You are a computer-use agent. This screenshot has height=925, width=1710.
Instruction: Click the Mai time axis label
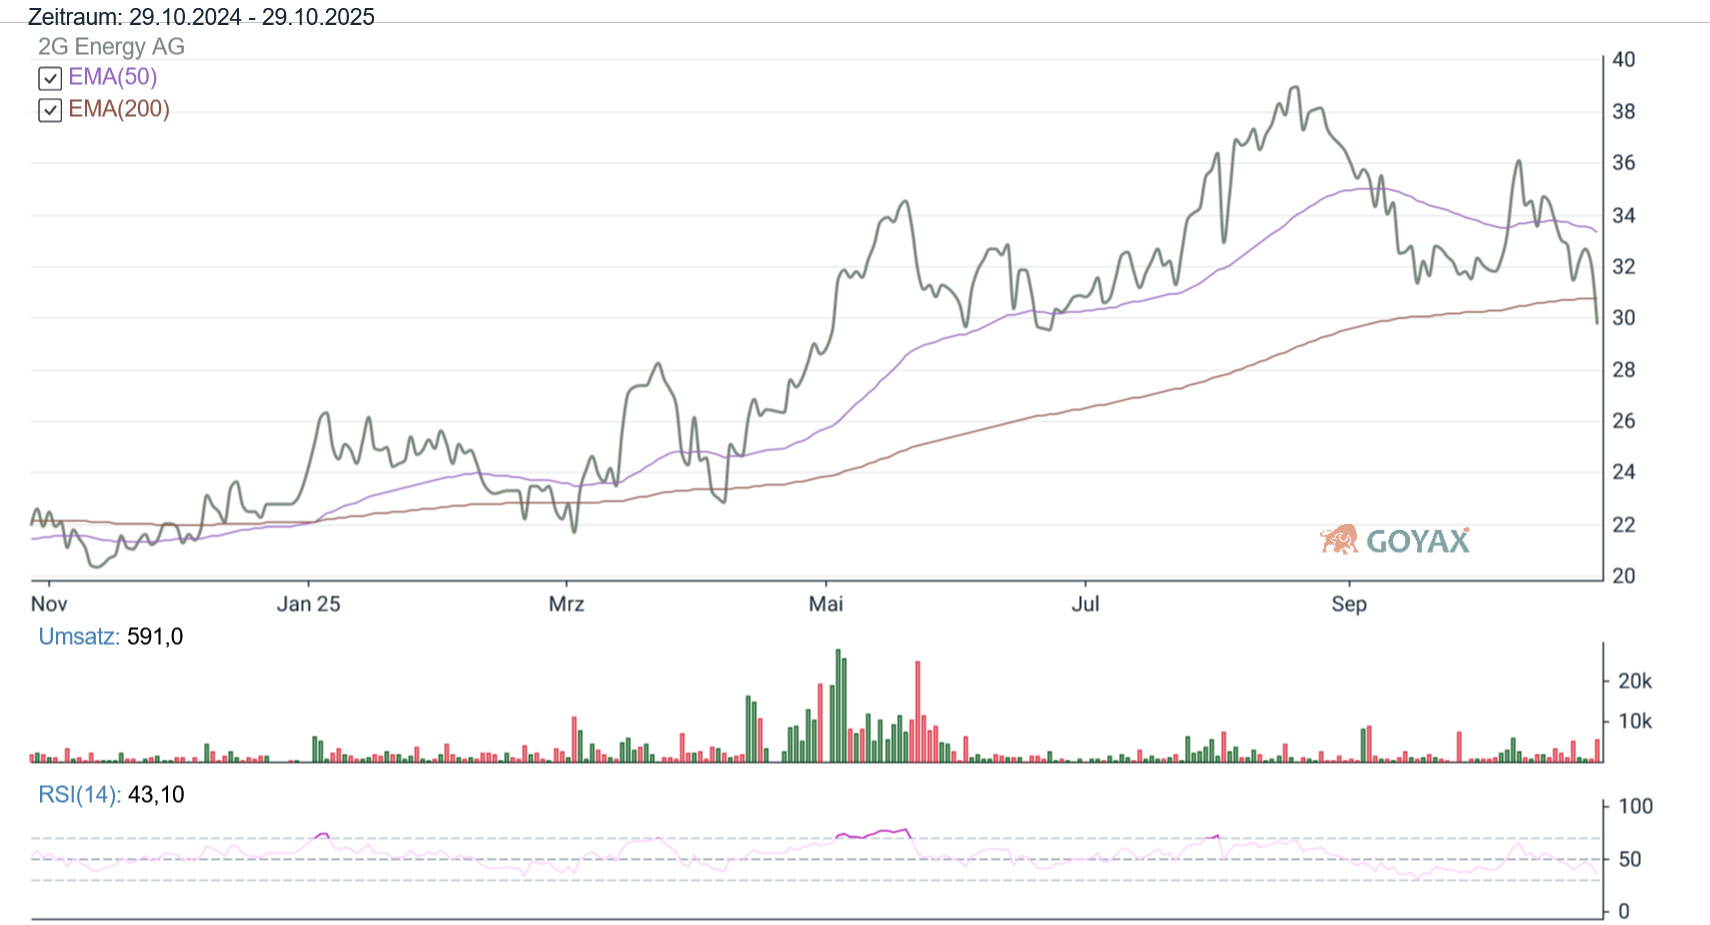(826, 603)
